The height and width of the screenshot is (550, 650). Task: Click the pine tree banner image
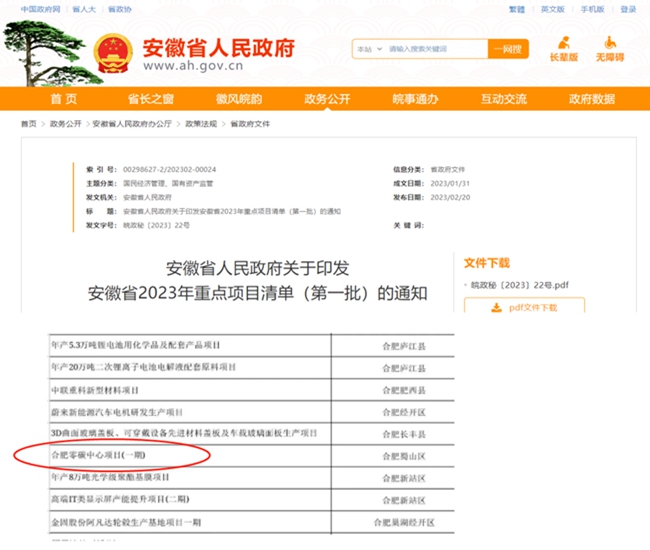[x=45, y=50]
